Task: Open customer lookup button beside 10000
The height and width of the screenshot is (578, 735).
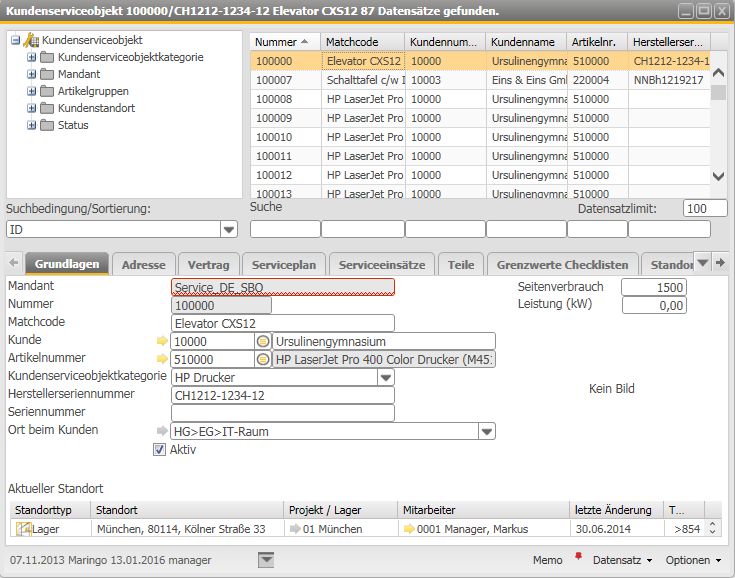Action: click(x=263, y=341)
